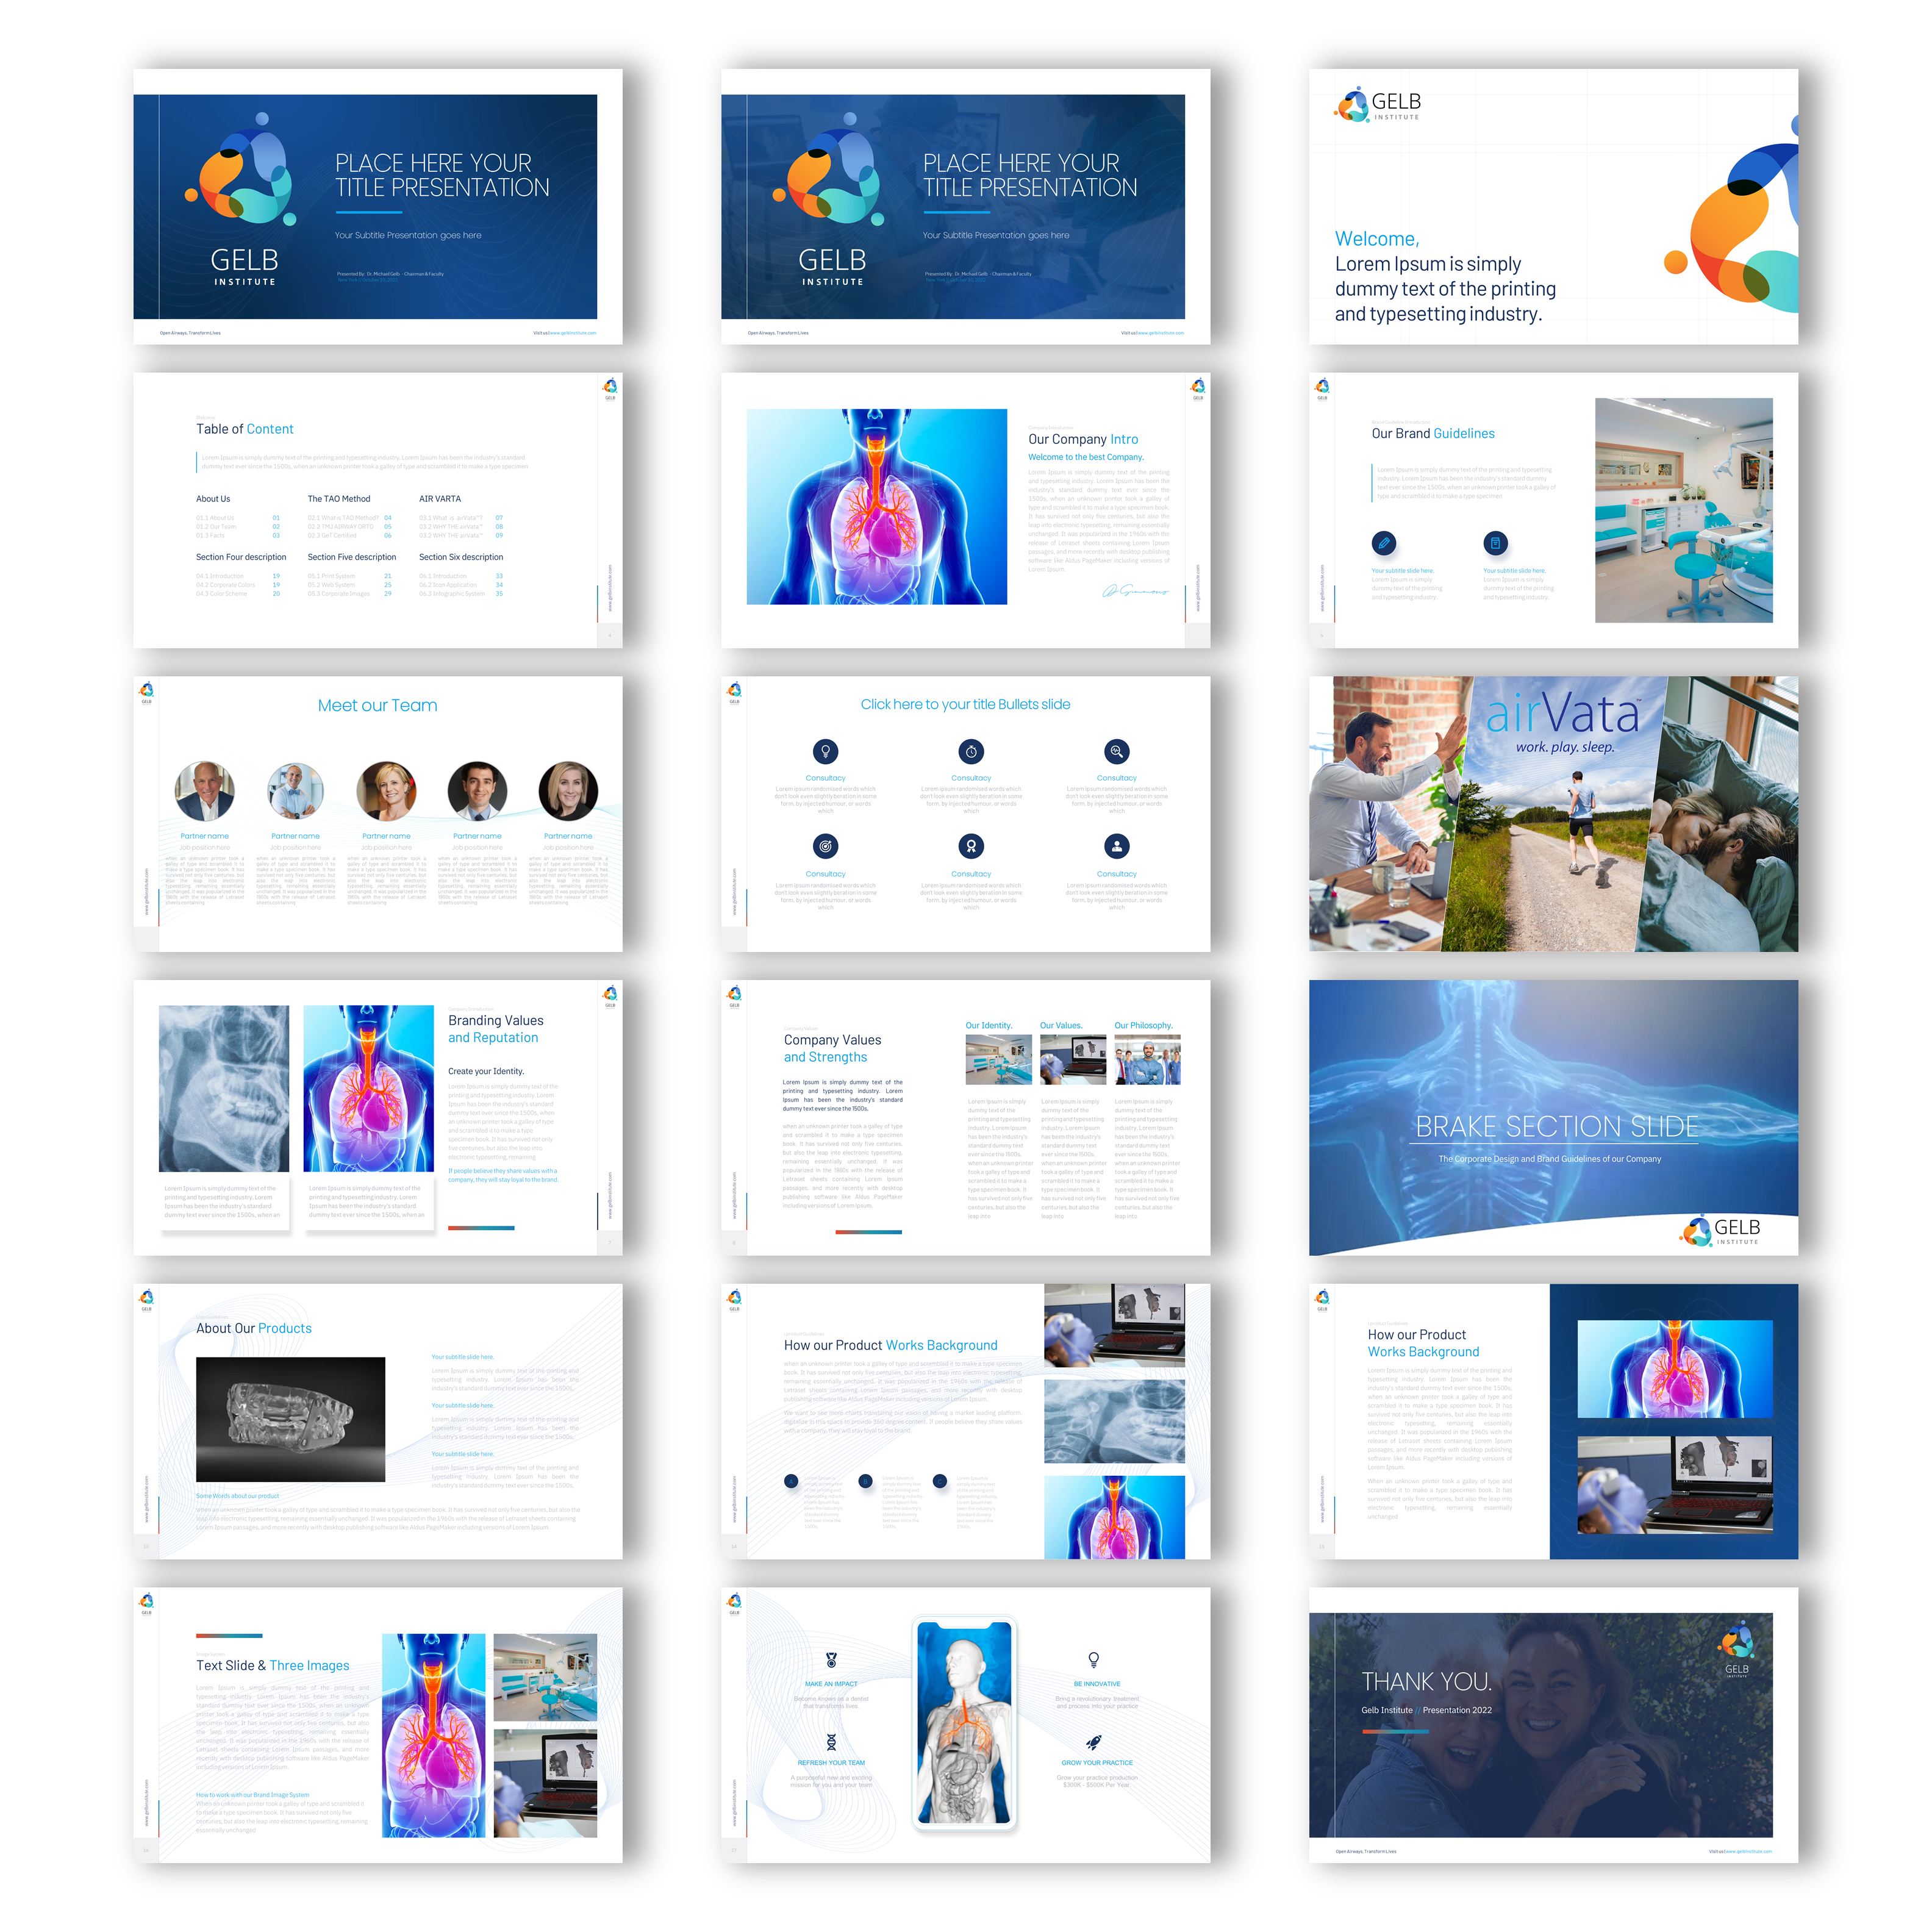Click the pencil icon on Brand Guidelines slide

click(x=1384, y=543)
